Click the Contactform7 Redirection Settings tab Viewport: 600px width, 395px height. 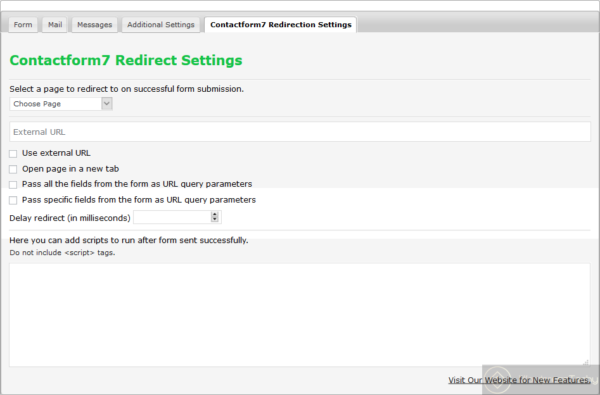coord(280,25)
